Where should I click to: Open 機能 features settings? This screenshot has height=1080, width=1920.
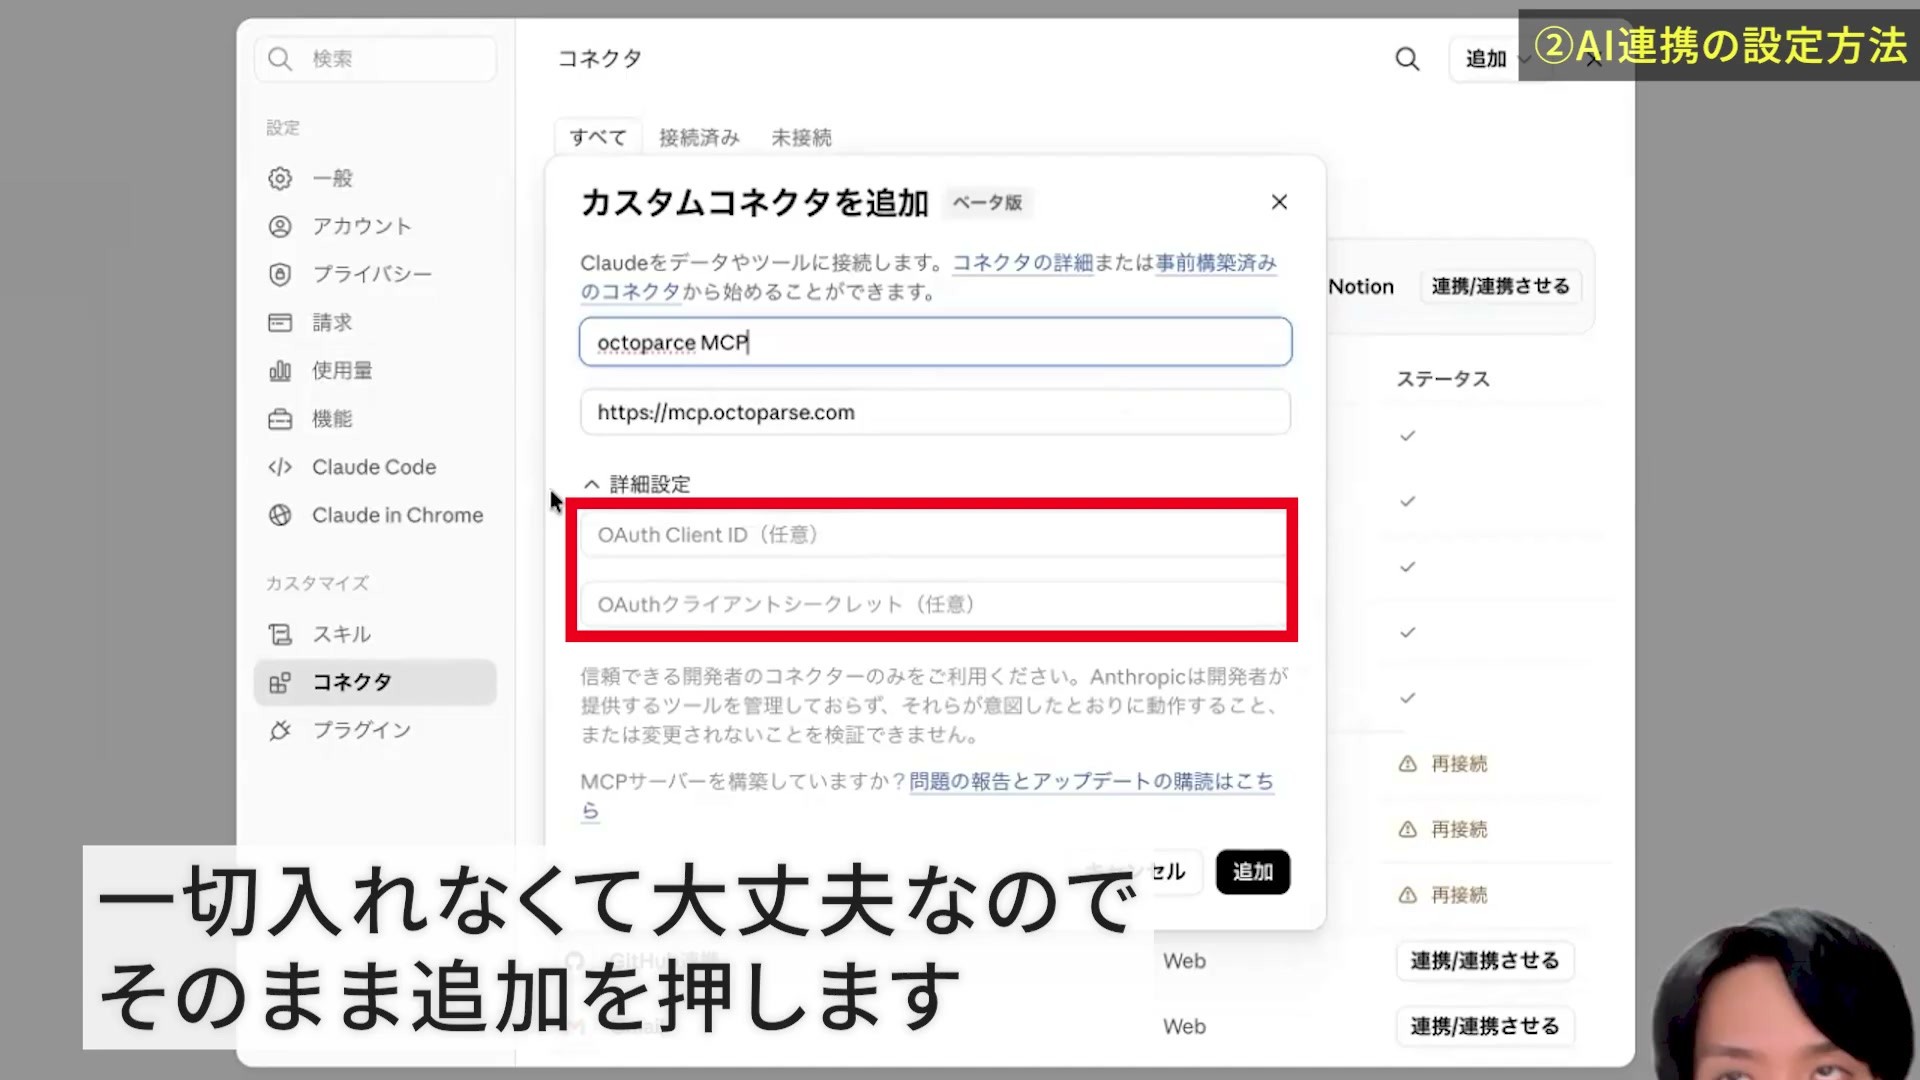click(x=375, y=418)
